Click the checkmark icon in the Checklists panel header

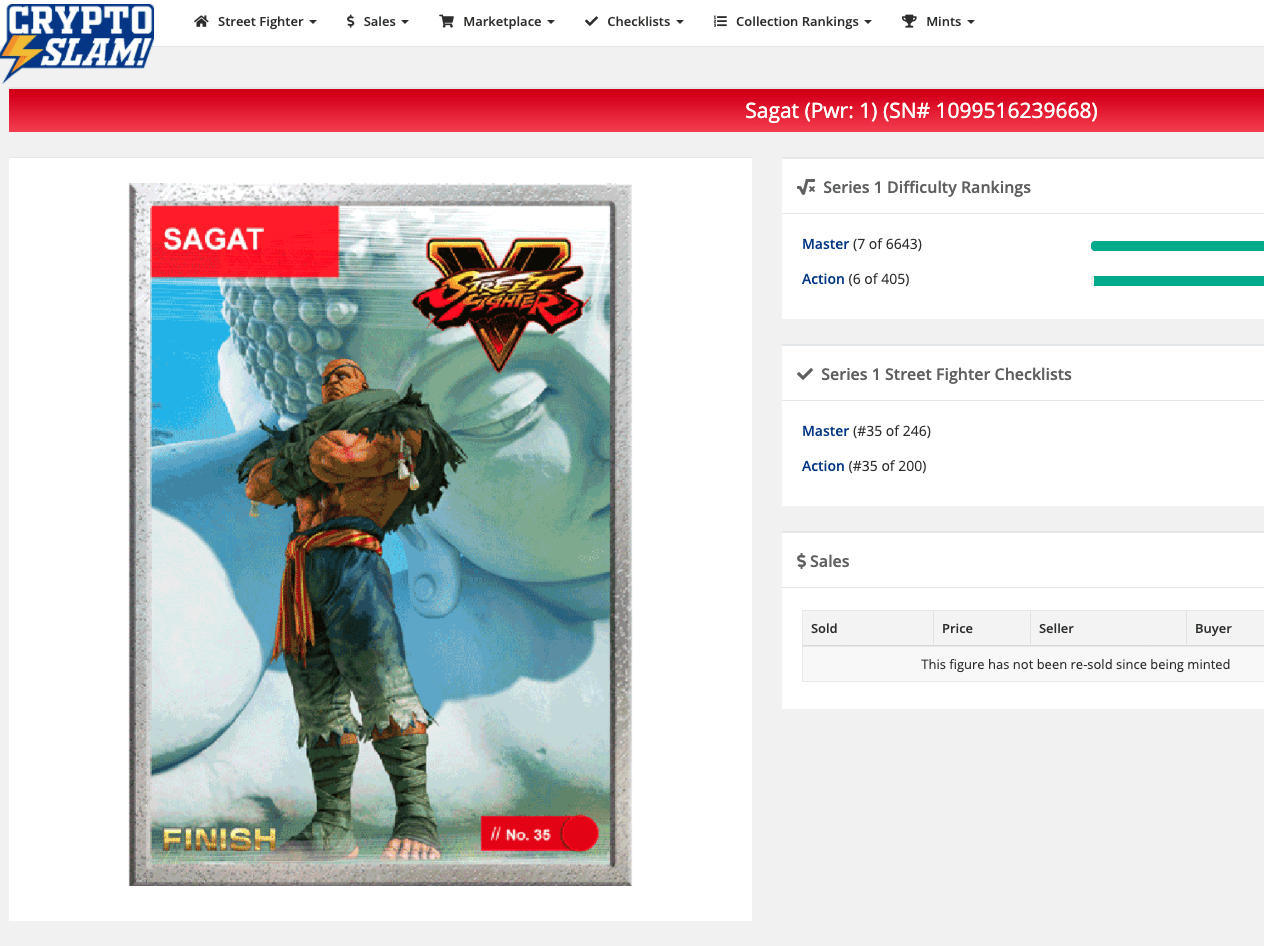point(805,373)
